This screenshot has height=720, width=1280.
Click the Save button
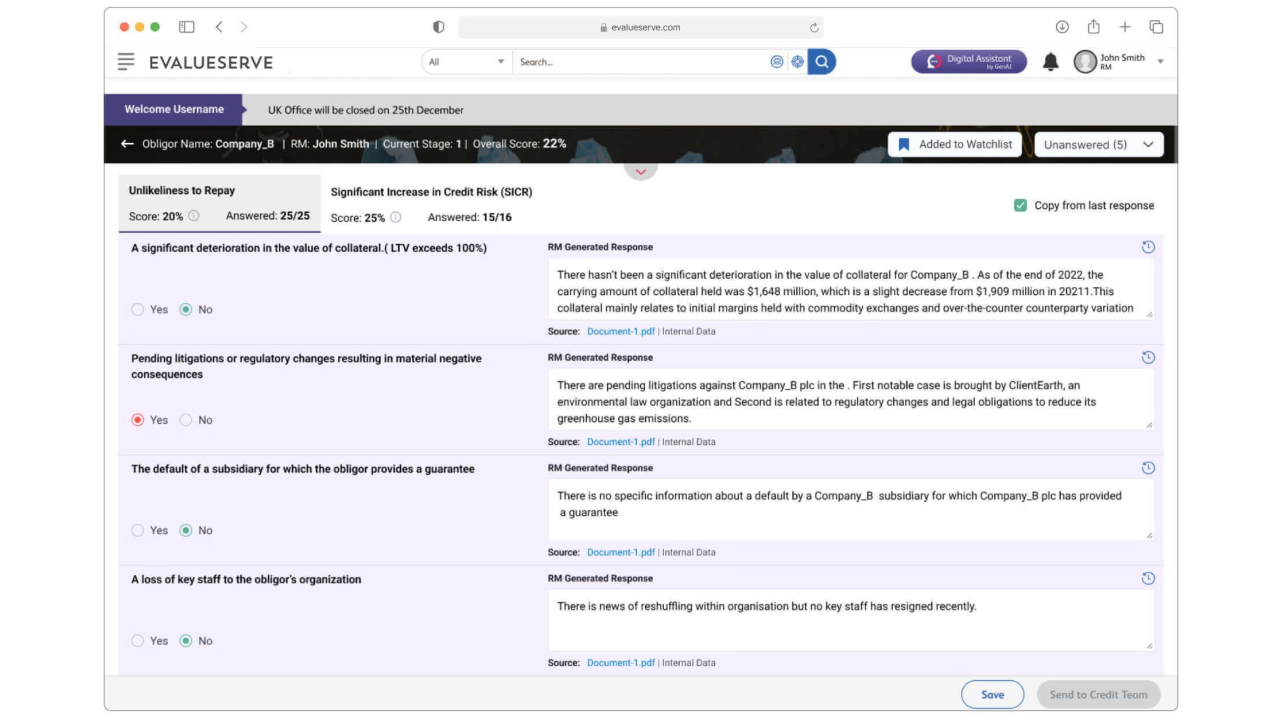[x=992, y=695]
